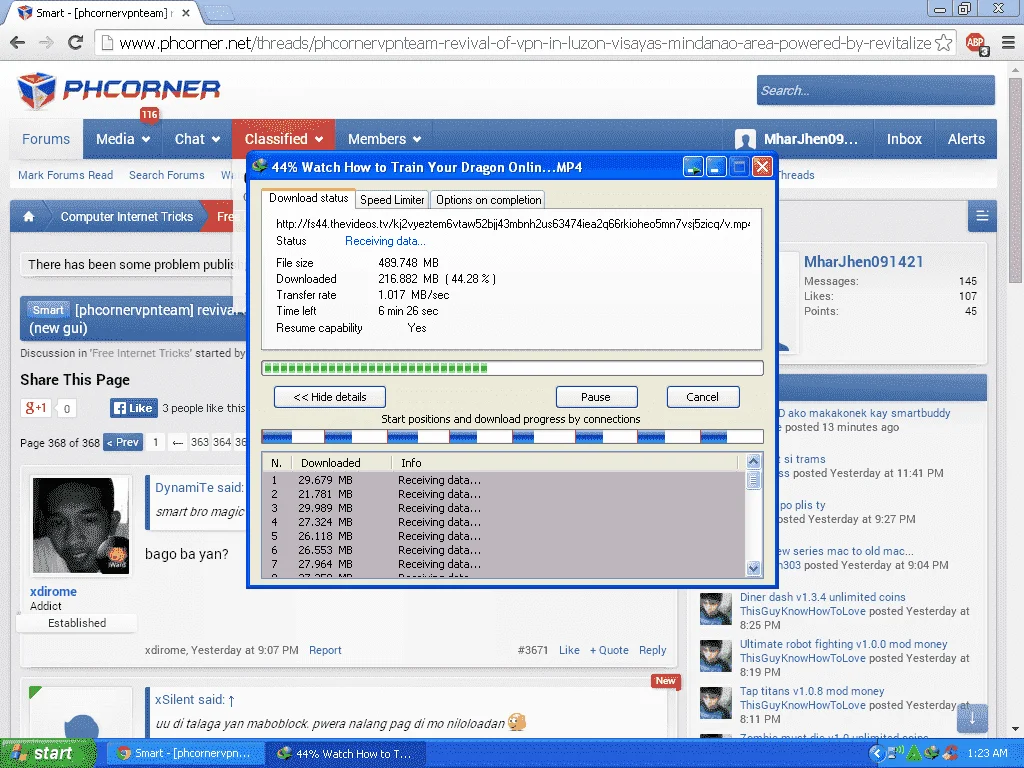This screenshot has height=768, width=1024.
Task: Open the Adblock Plus extension icon
Action: (977, 43)
